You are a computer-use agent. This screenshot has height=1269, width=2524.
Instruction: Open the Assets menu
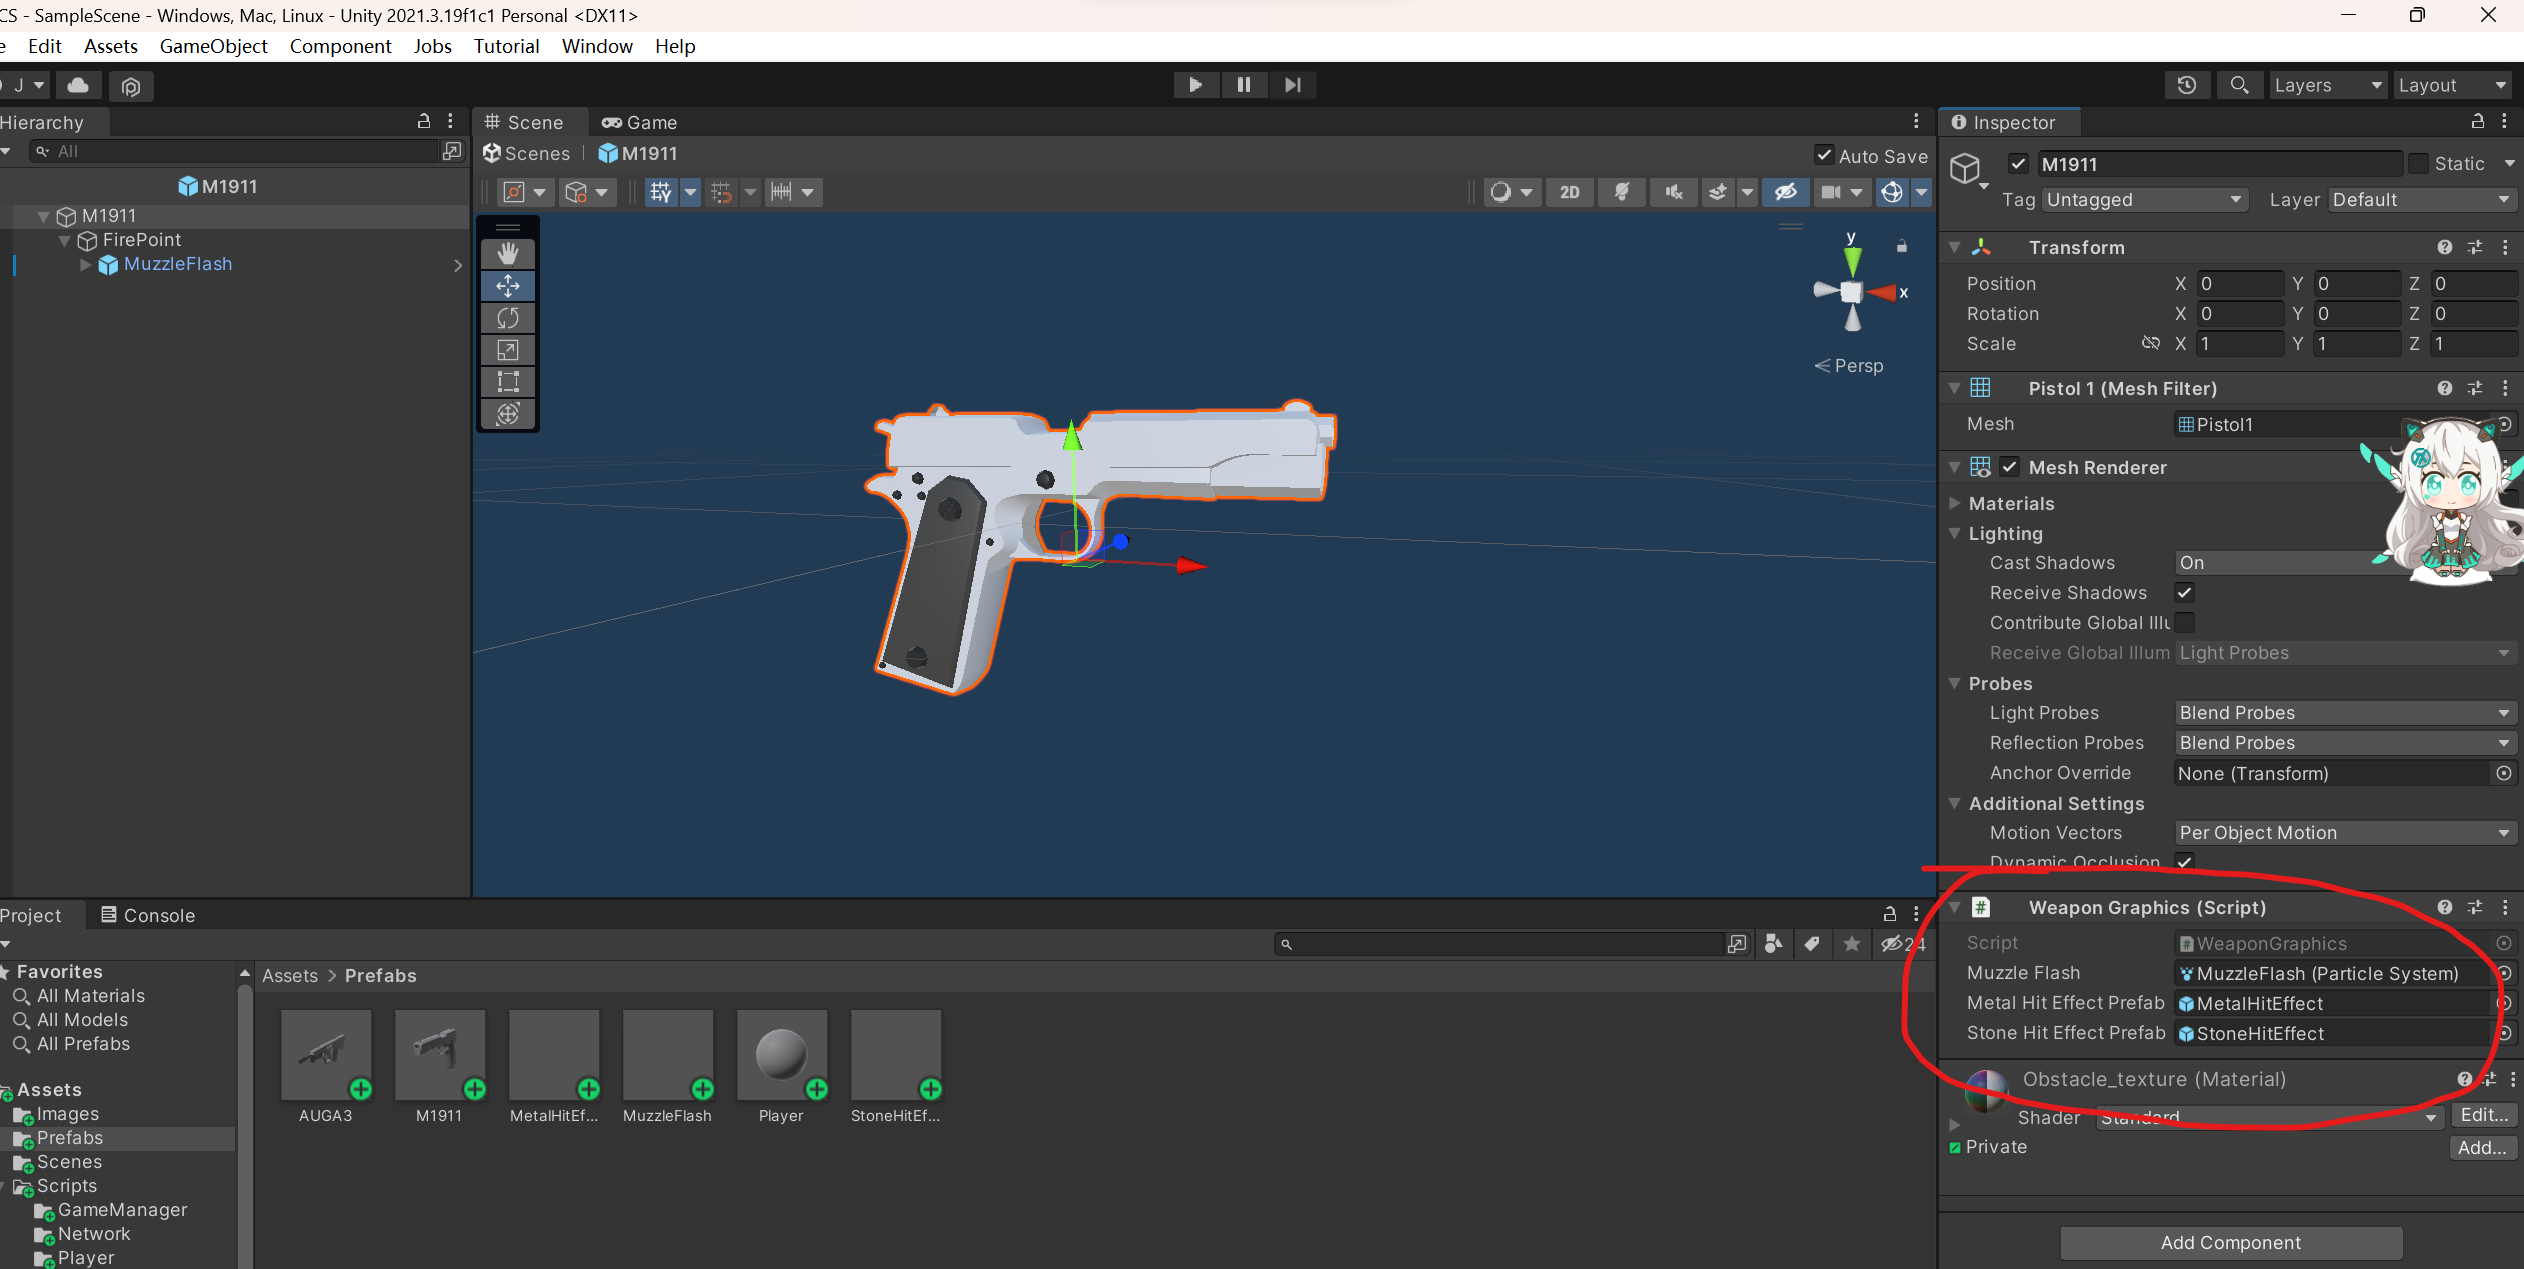pyautogui.click(x=111, y=46)
